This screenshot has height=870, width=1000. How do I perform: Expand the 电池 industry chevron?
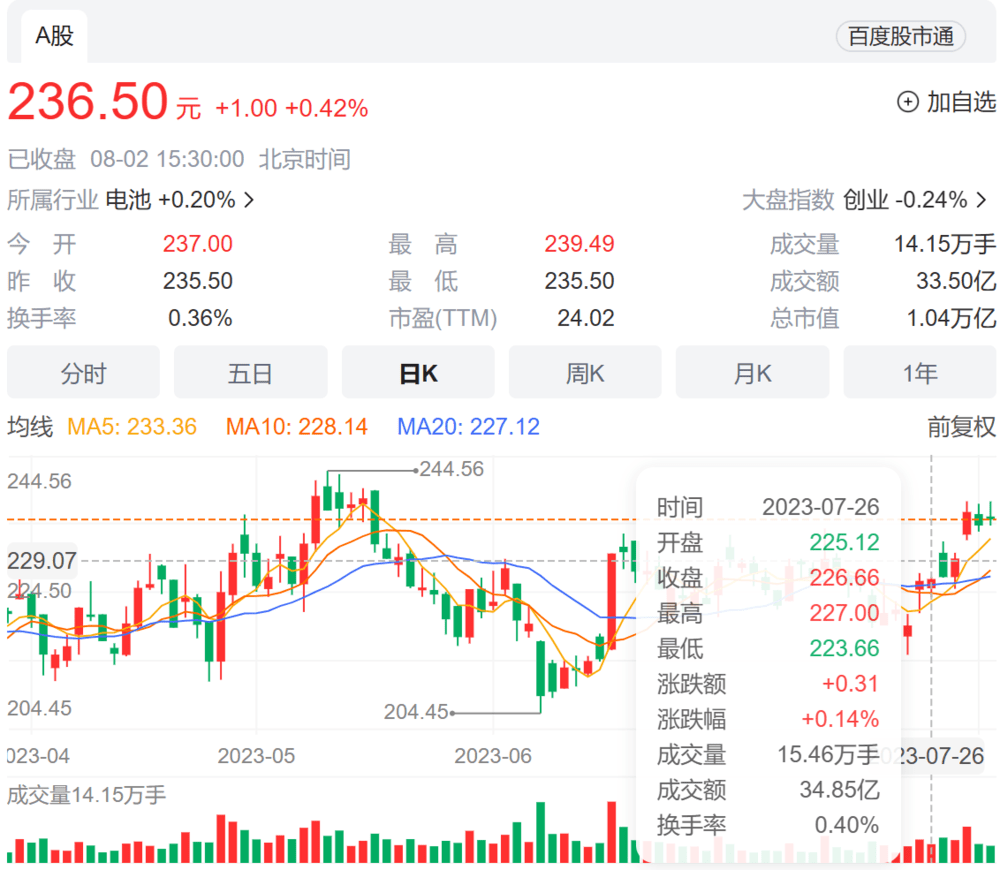tap(249, 200)
